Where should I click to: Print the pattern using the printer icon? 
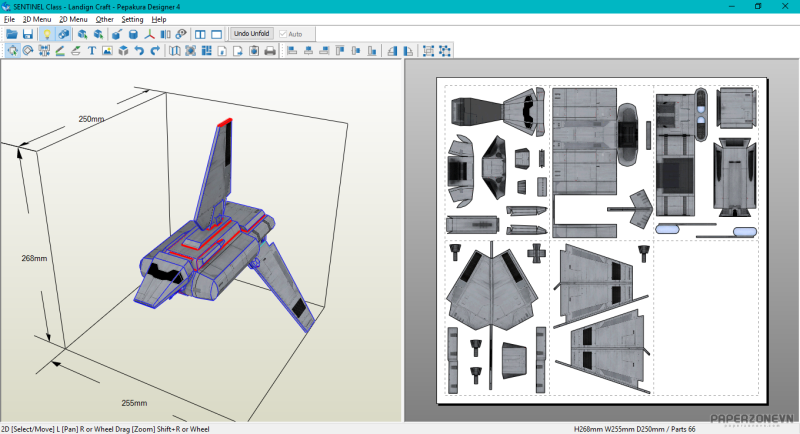[270, 50]
